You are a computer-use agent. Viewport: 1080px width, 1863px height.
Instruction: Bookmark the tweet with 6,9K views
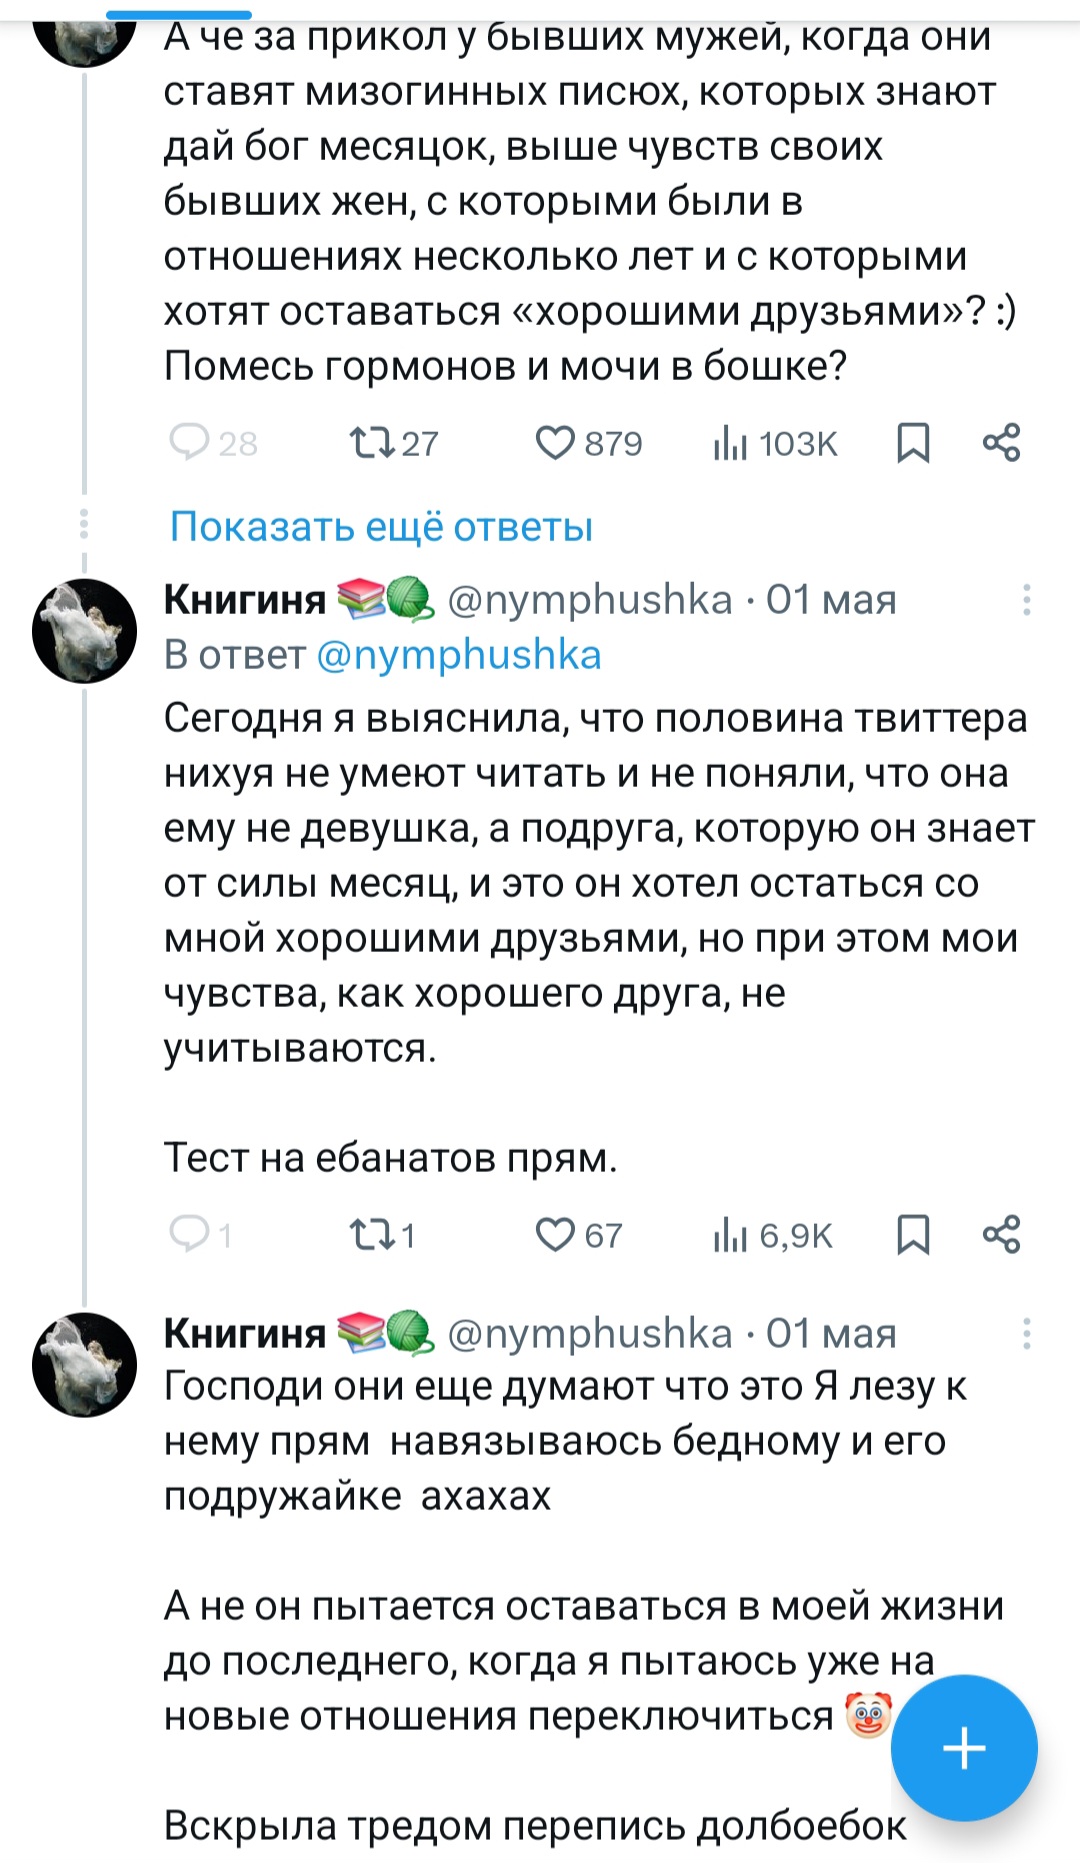tap(913, 1235)
